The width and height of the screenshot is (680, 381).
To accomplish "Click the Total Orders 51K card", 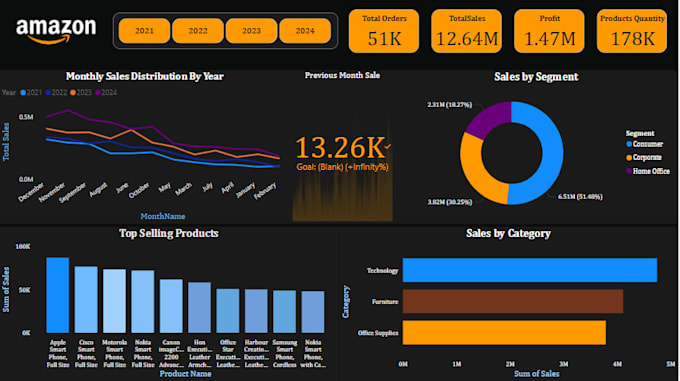I will (x=384, y=31).
